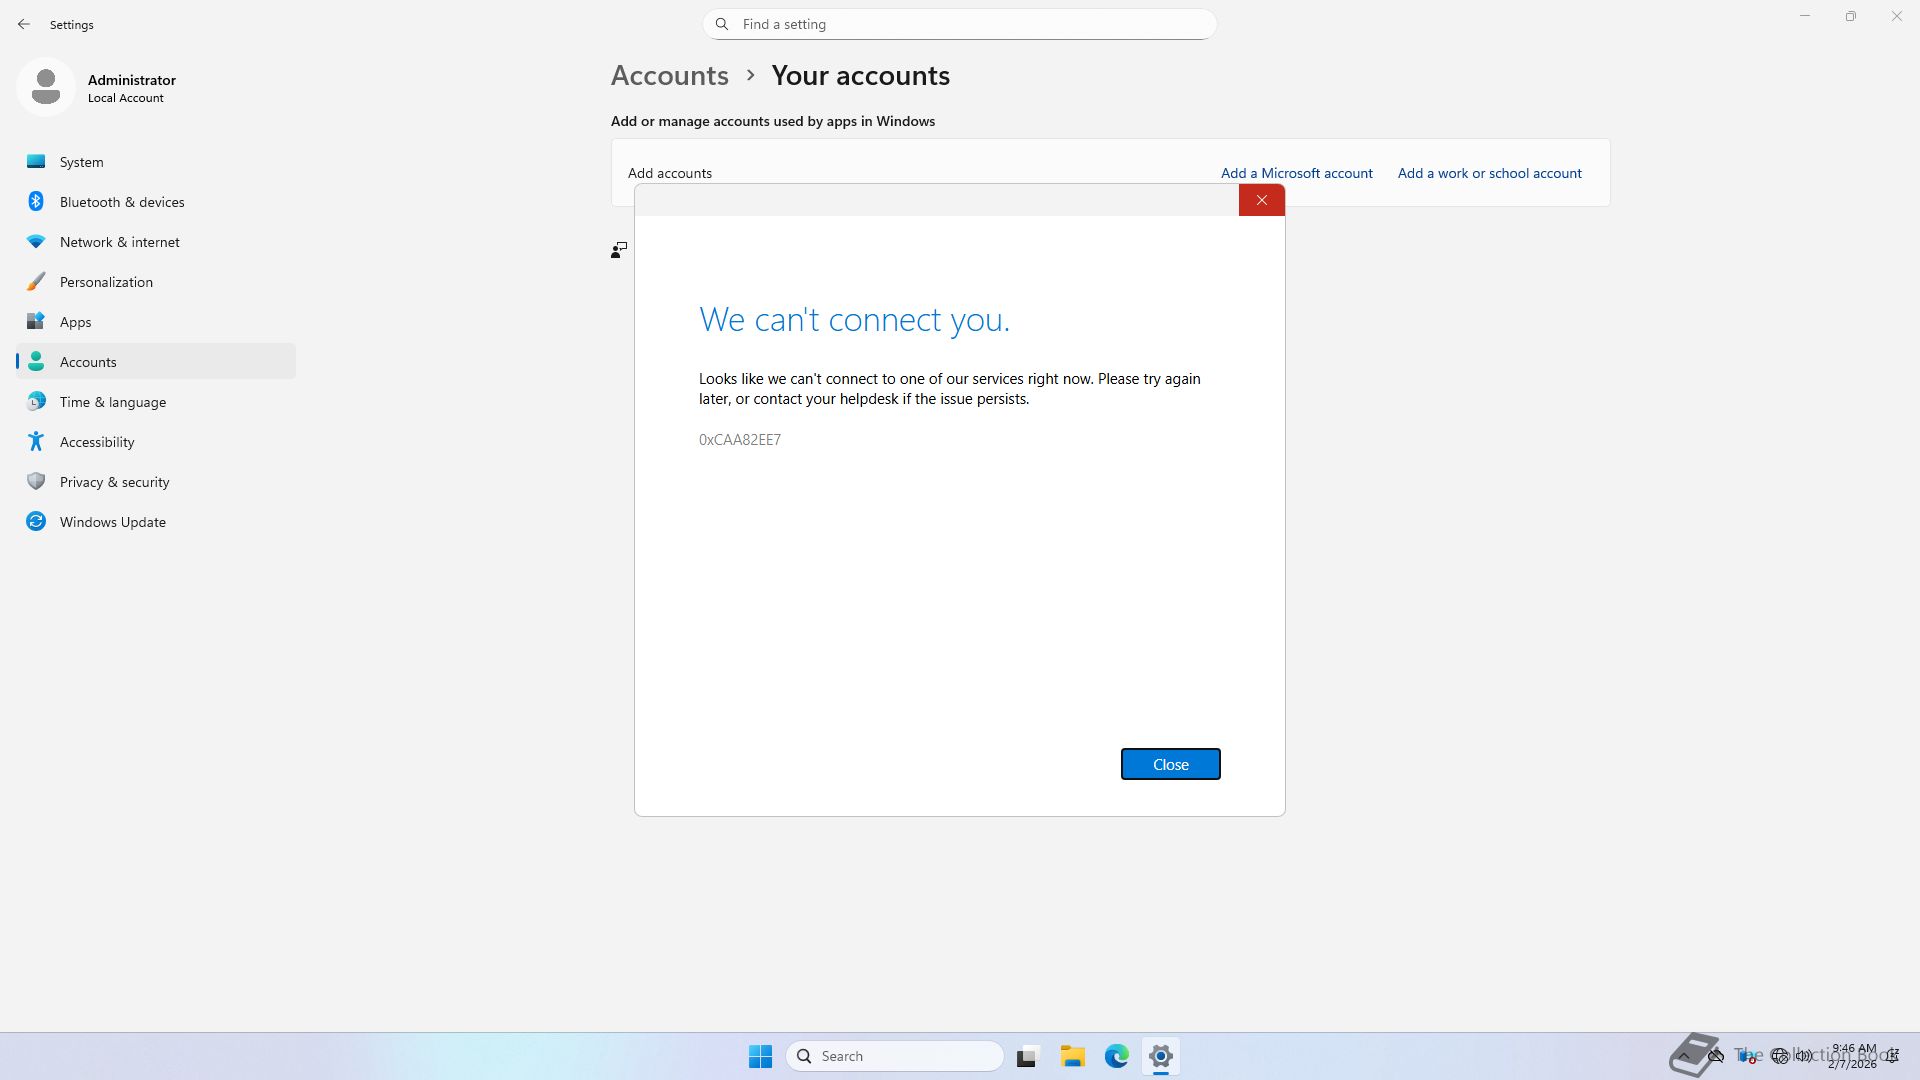Open File Explorer from the taskbar
The width and height of the screenshot is (1920, 1080).
[x=1072, y=1056]
